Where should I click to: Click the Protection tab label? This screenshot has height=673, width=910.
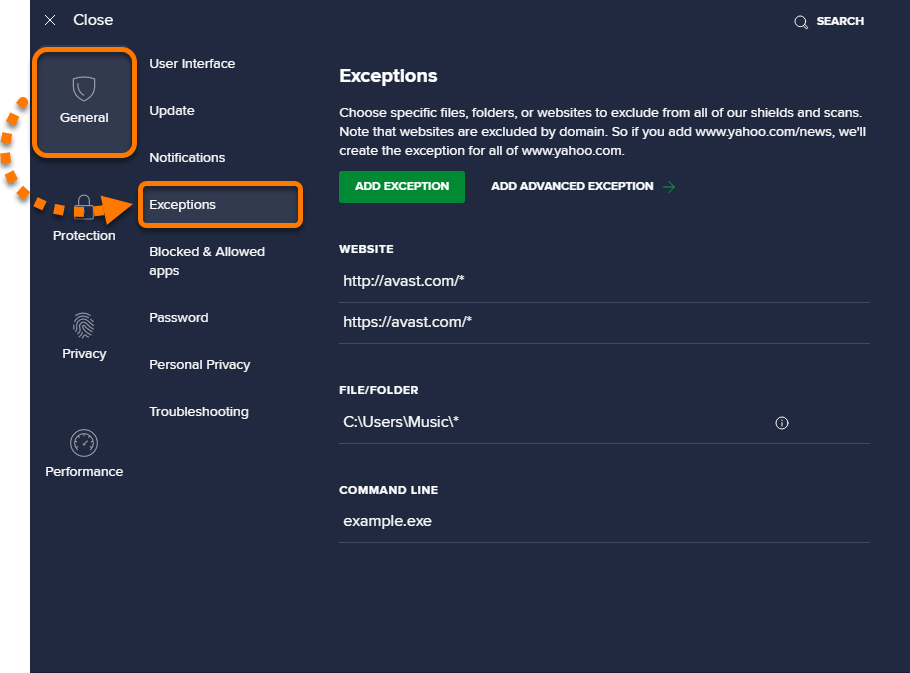84,236
